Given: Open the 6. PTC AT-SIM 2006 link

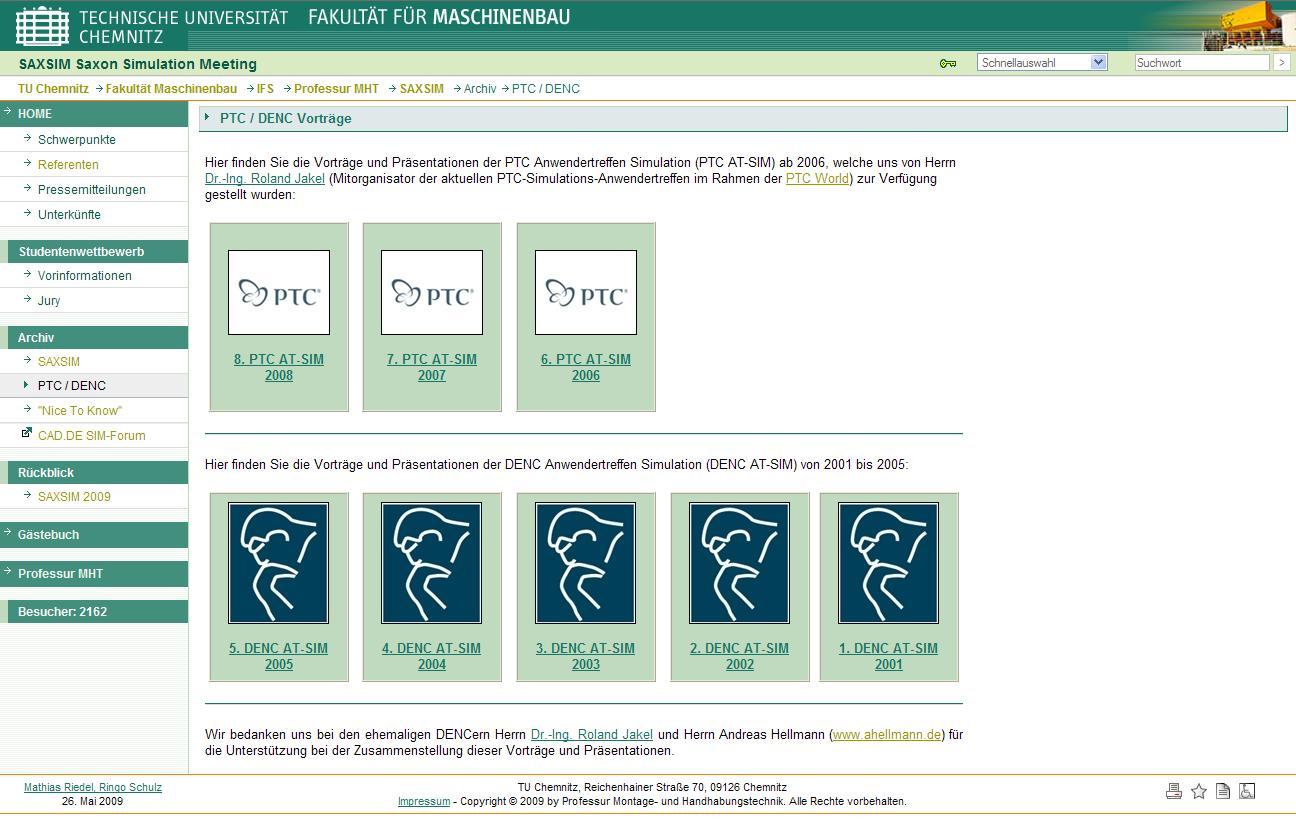Looking at the screenshot, I should pyautogui.click(x=586, y=367).
